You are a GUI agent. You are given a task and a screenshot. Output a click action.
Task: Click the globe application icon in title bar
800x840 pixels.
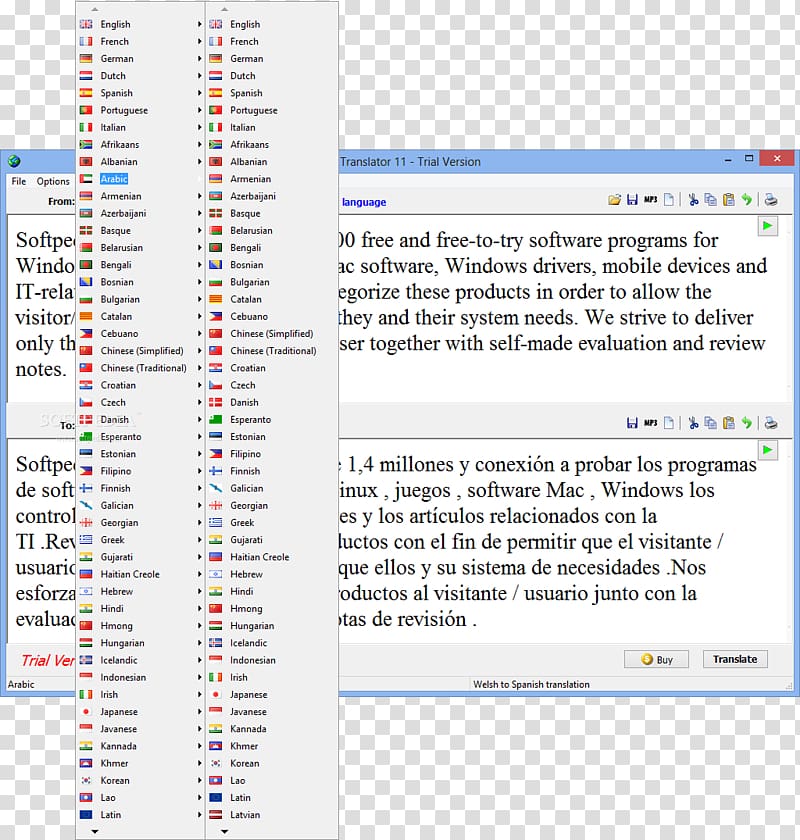point(14,161)
